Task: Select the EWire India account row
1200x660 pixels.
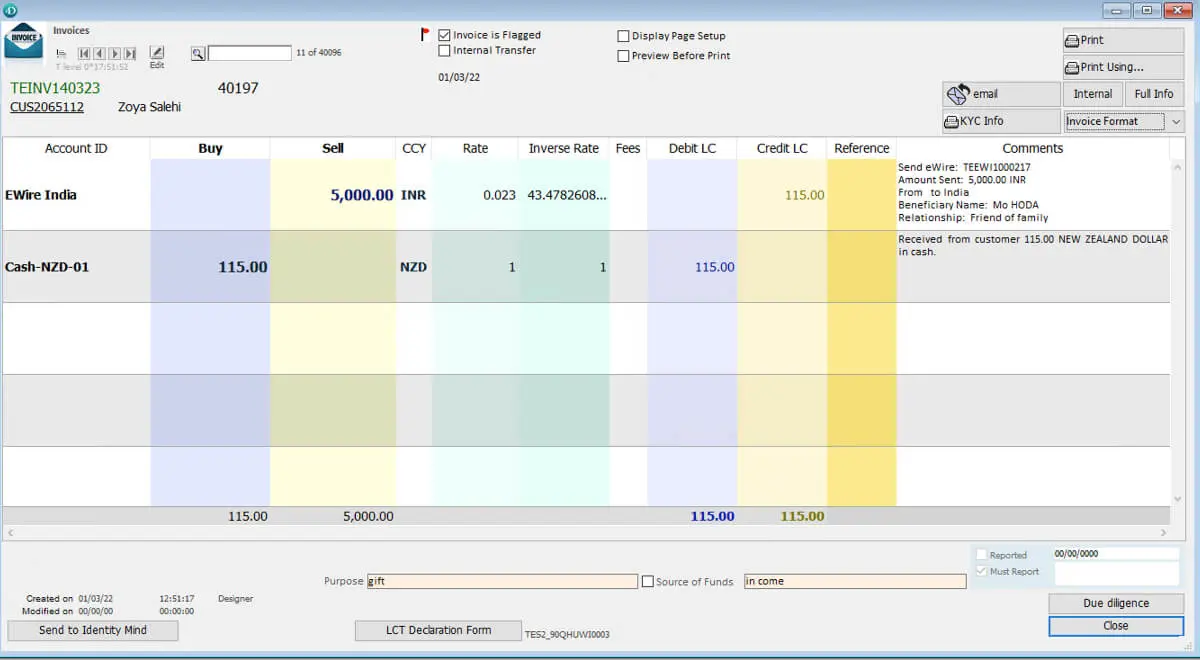Action: click(585, 195)
